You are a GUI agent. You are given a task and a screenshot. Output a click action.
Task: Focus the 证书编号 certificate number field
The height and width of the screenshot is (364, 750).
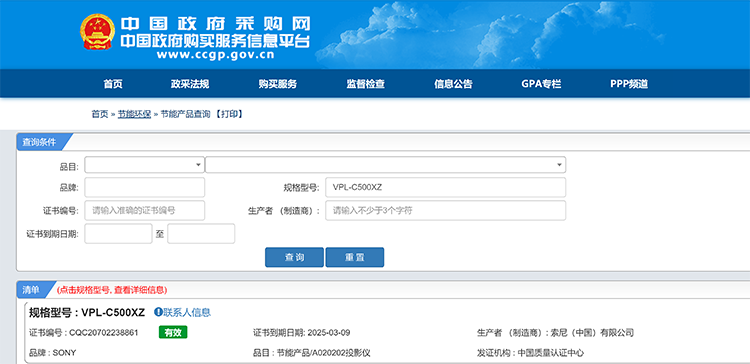(x=144, y=210)
